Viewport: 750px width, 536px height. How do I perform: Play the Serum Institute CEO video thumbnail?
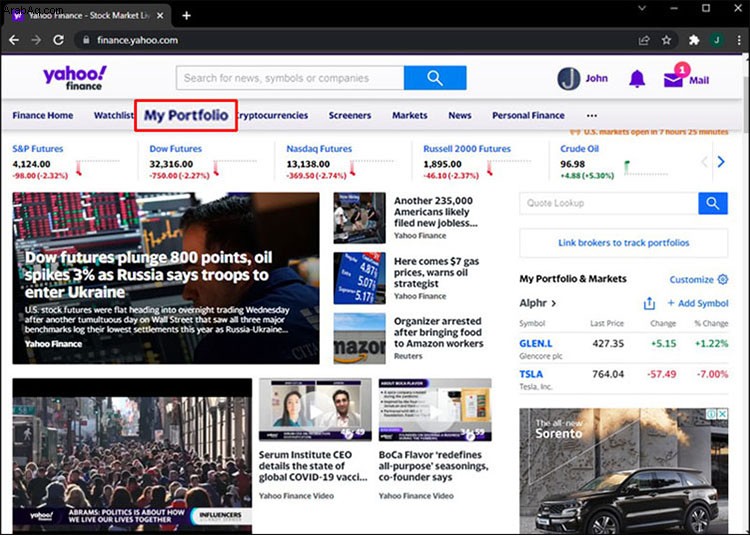coord(315,409)
